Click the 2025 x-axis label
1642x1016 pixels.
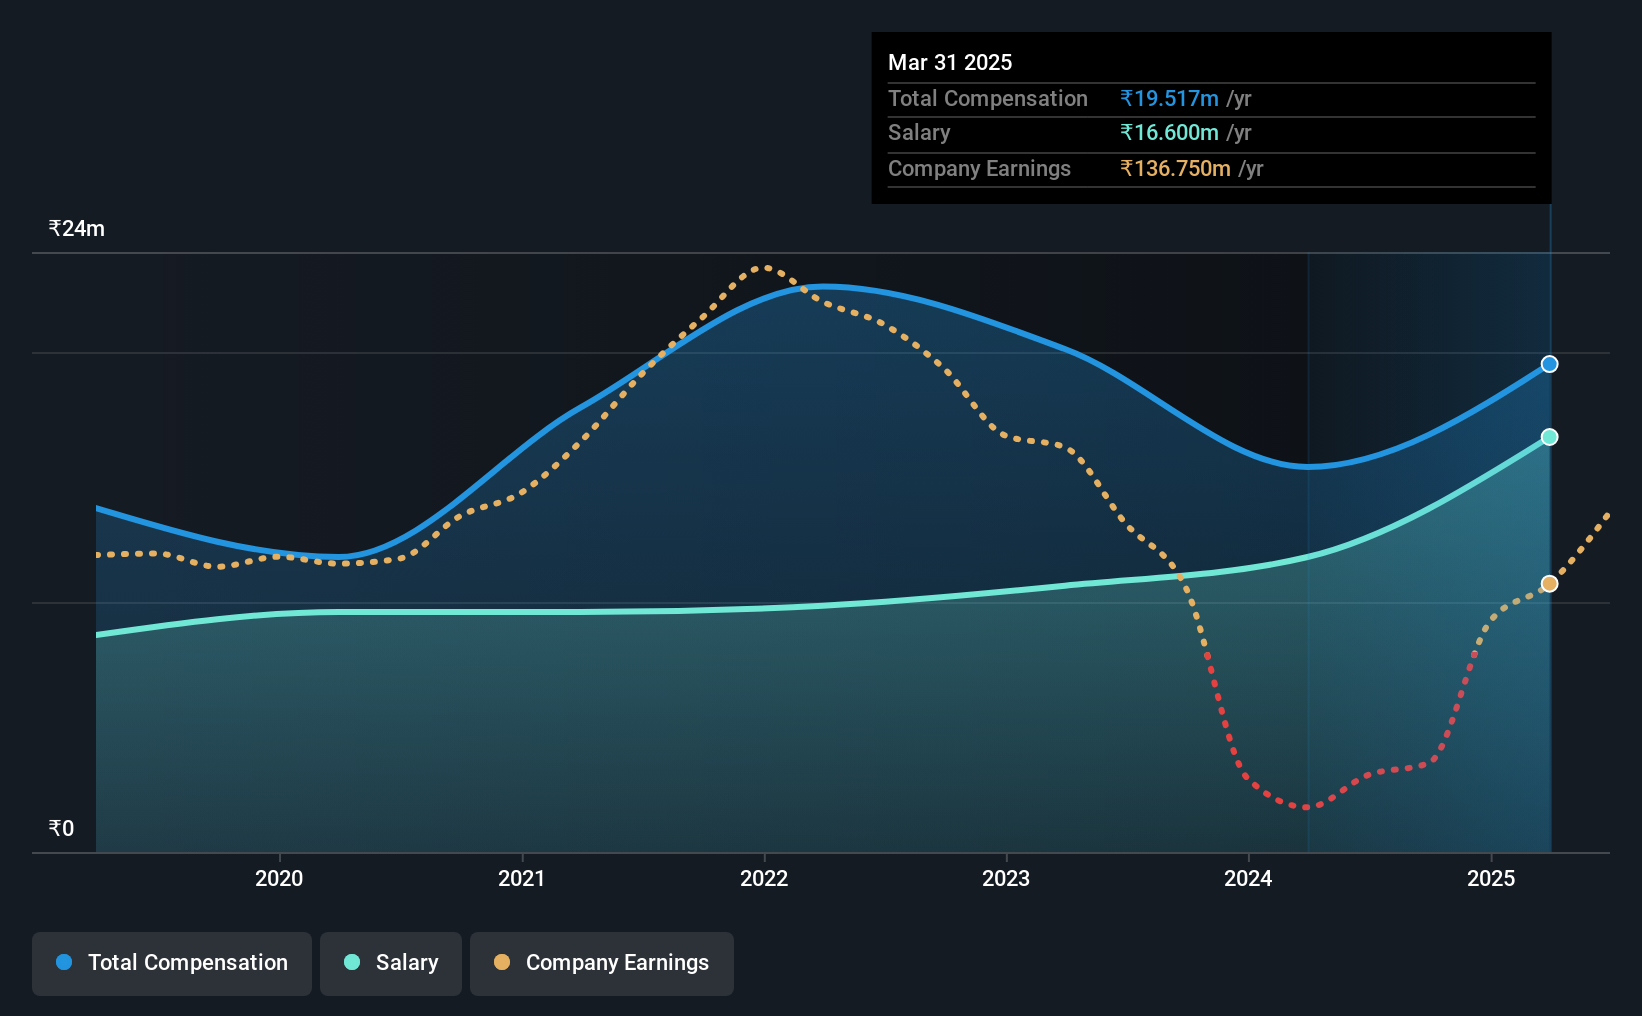[x=1491, y=878]
